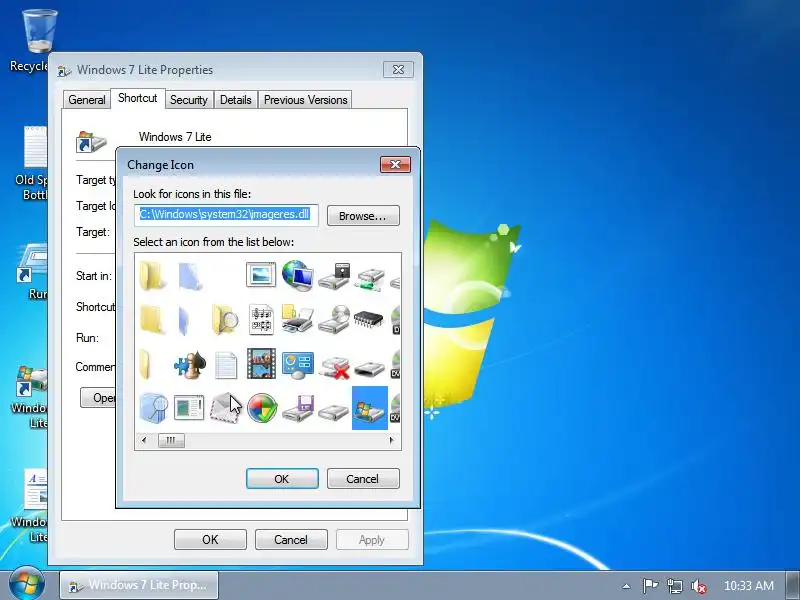The image size is (800, 600).
Task: Select the blue search magnifier document icon
Action: pyautogui.click(x=153, y=408)
